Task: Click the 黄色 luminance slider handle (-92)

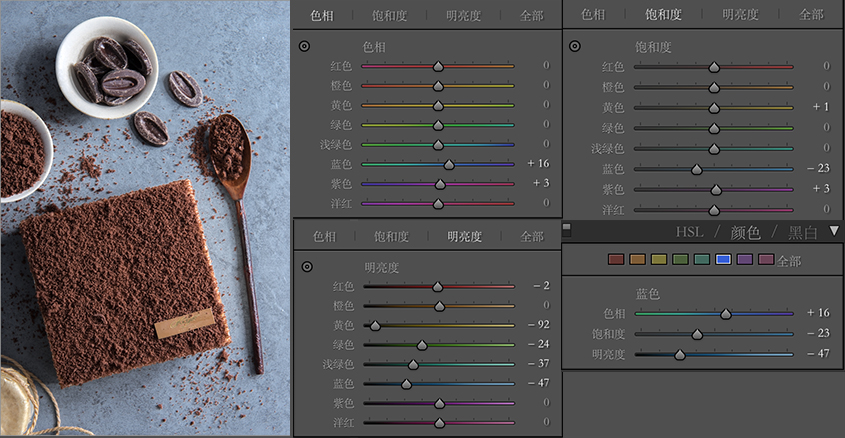Action: 375,325
